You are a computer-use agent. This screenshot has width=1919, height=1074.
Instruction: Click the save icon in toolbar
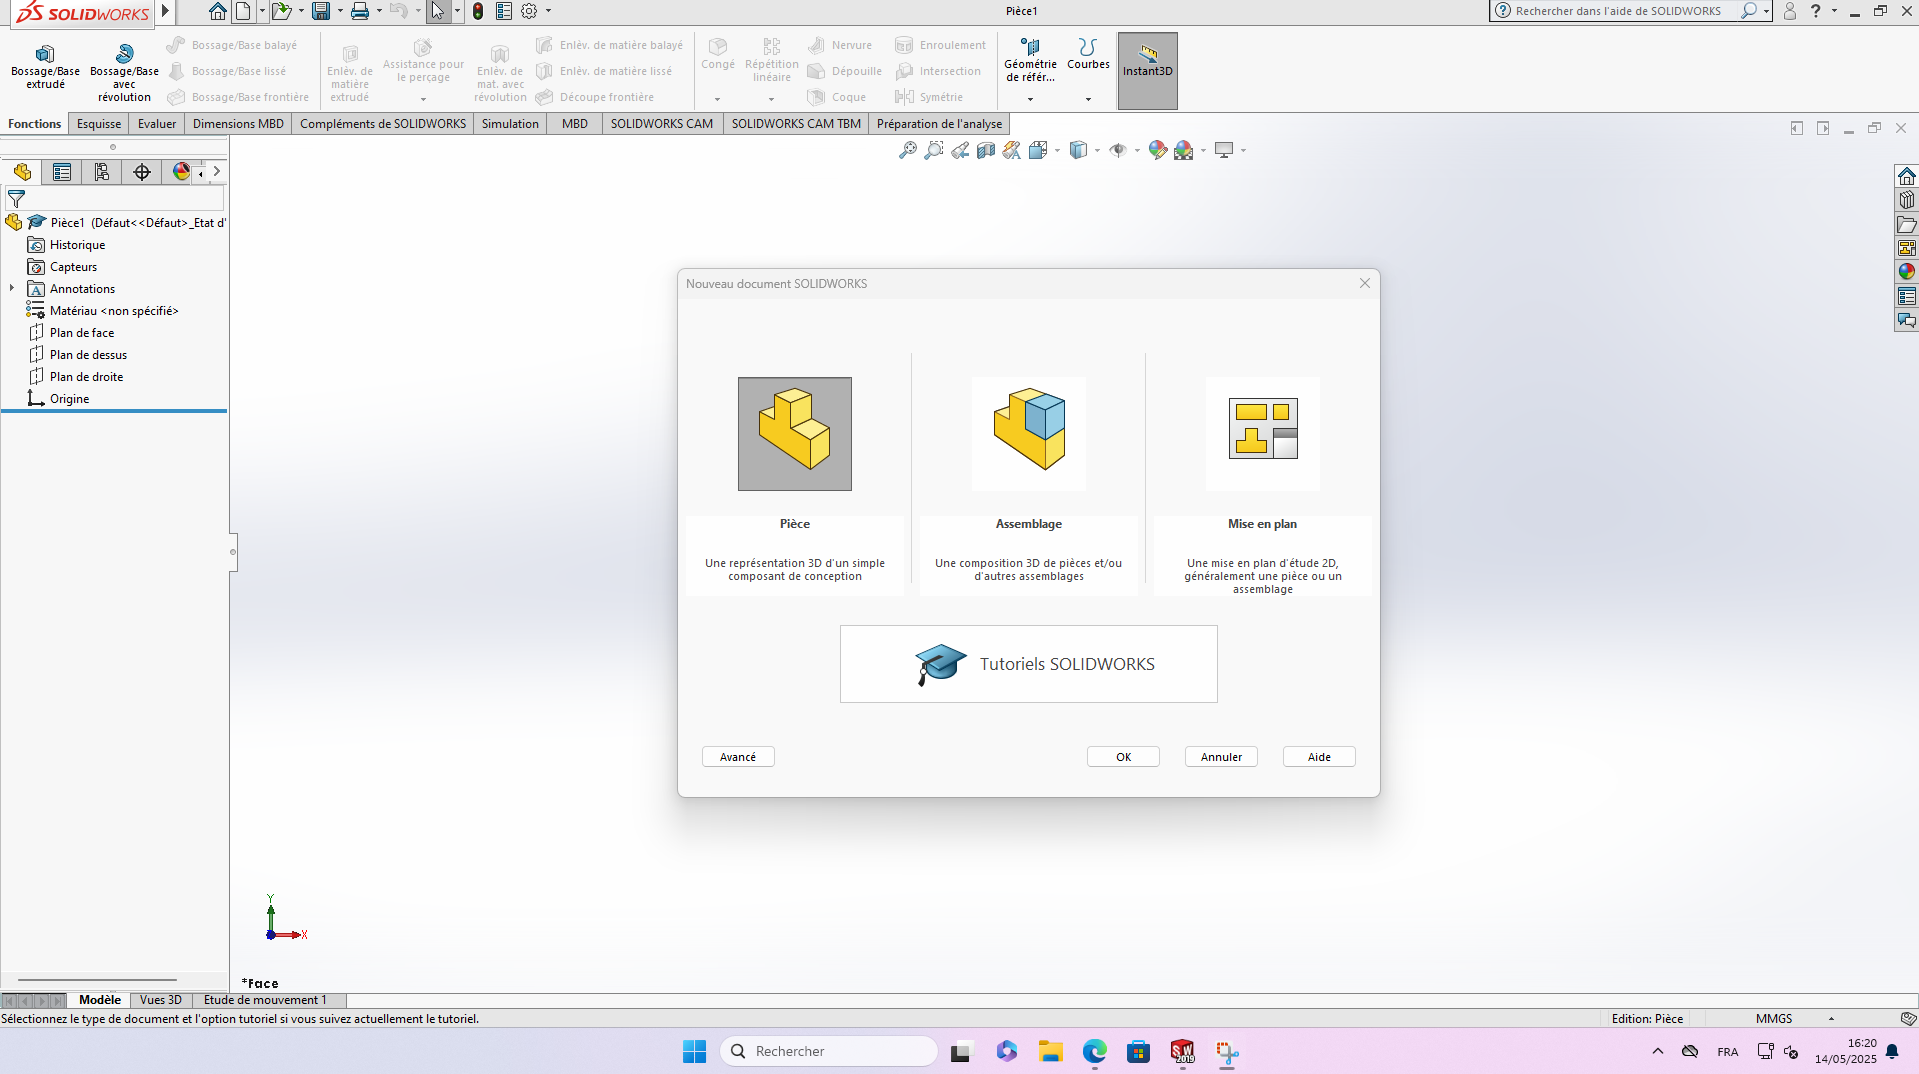[x=321, y=11]
